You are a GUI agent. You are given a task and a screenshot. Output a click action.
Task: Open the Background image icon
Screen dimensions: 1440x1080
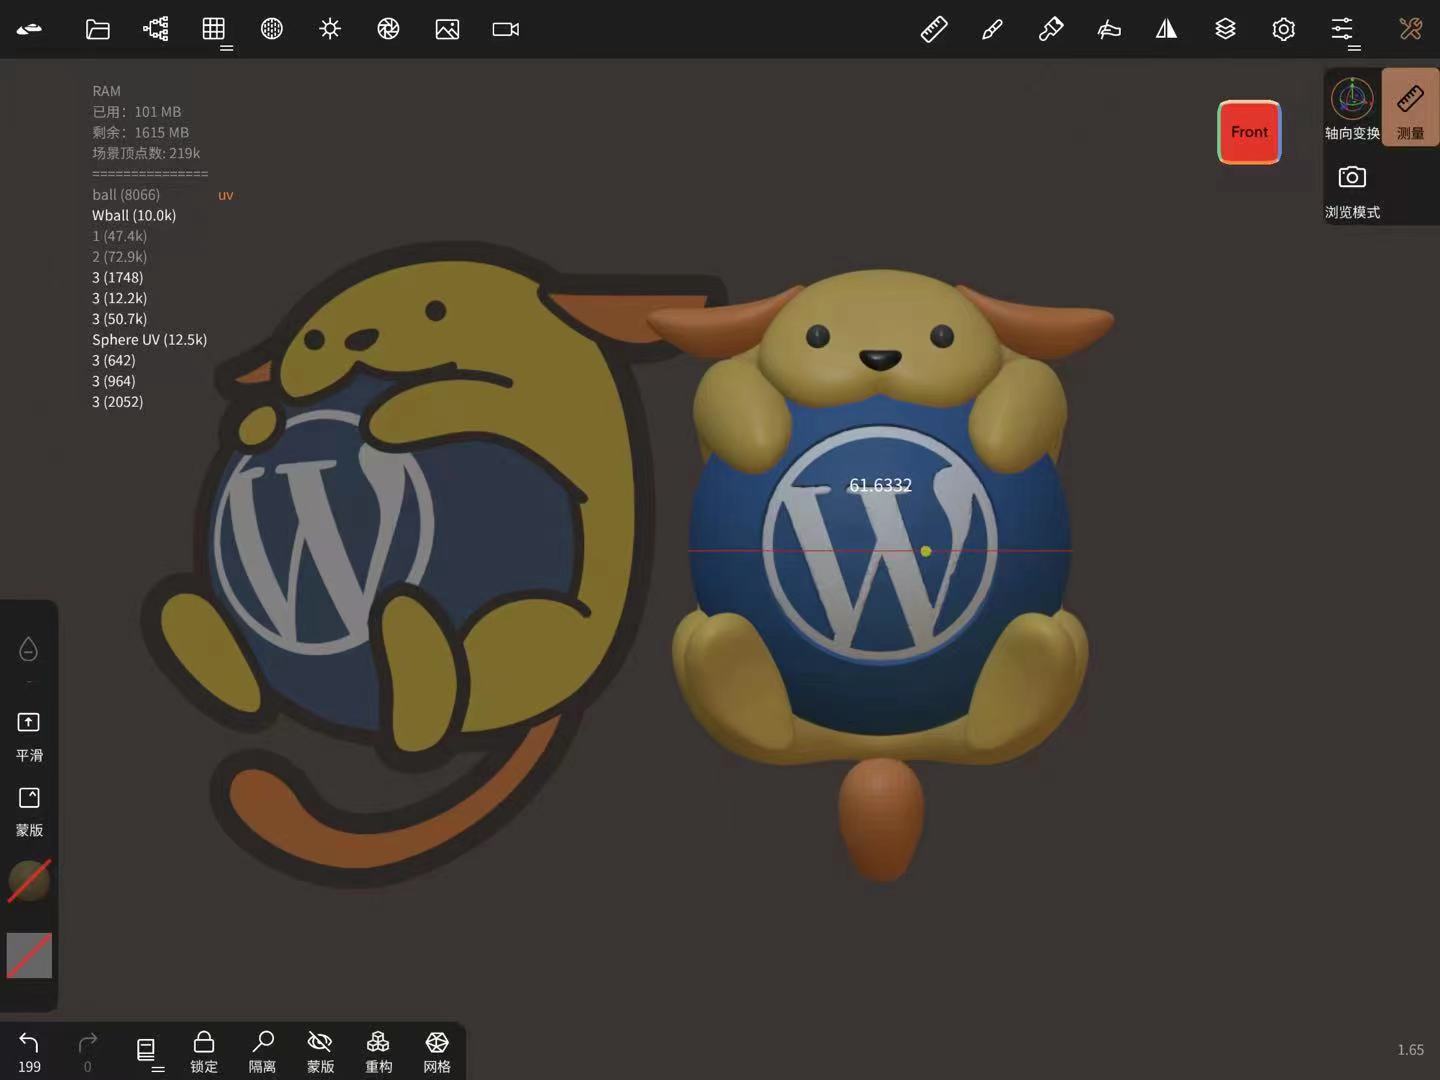pyautogui.click(x=447, y=29)
